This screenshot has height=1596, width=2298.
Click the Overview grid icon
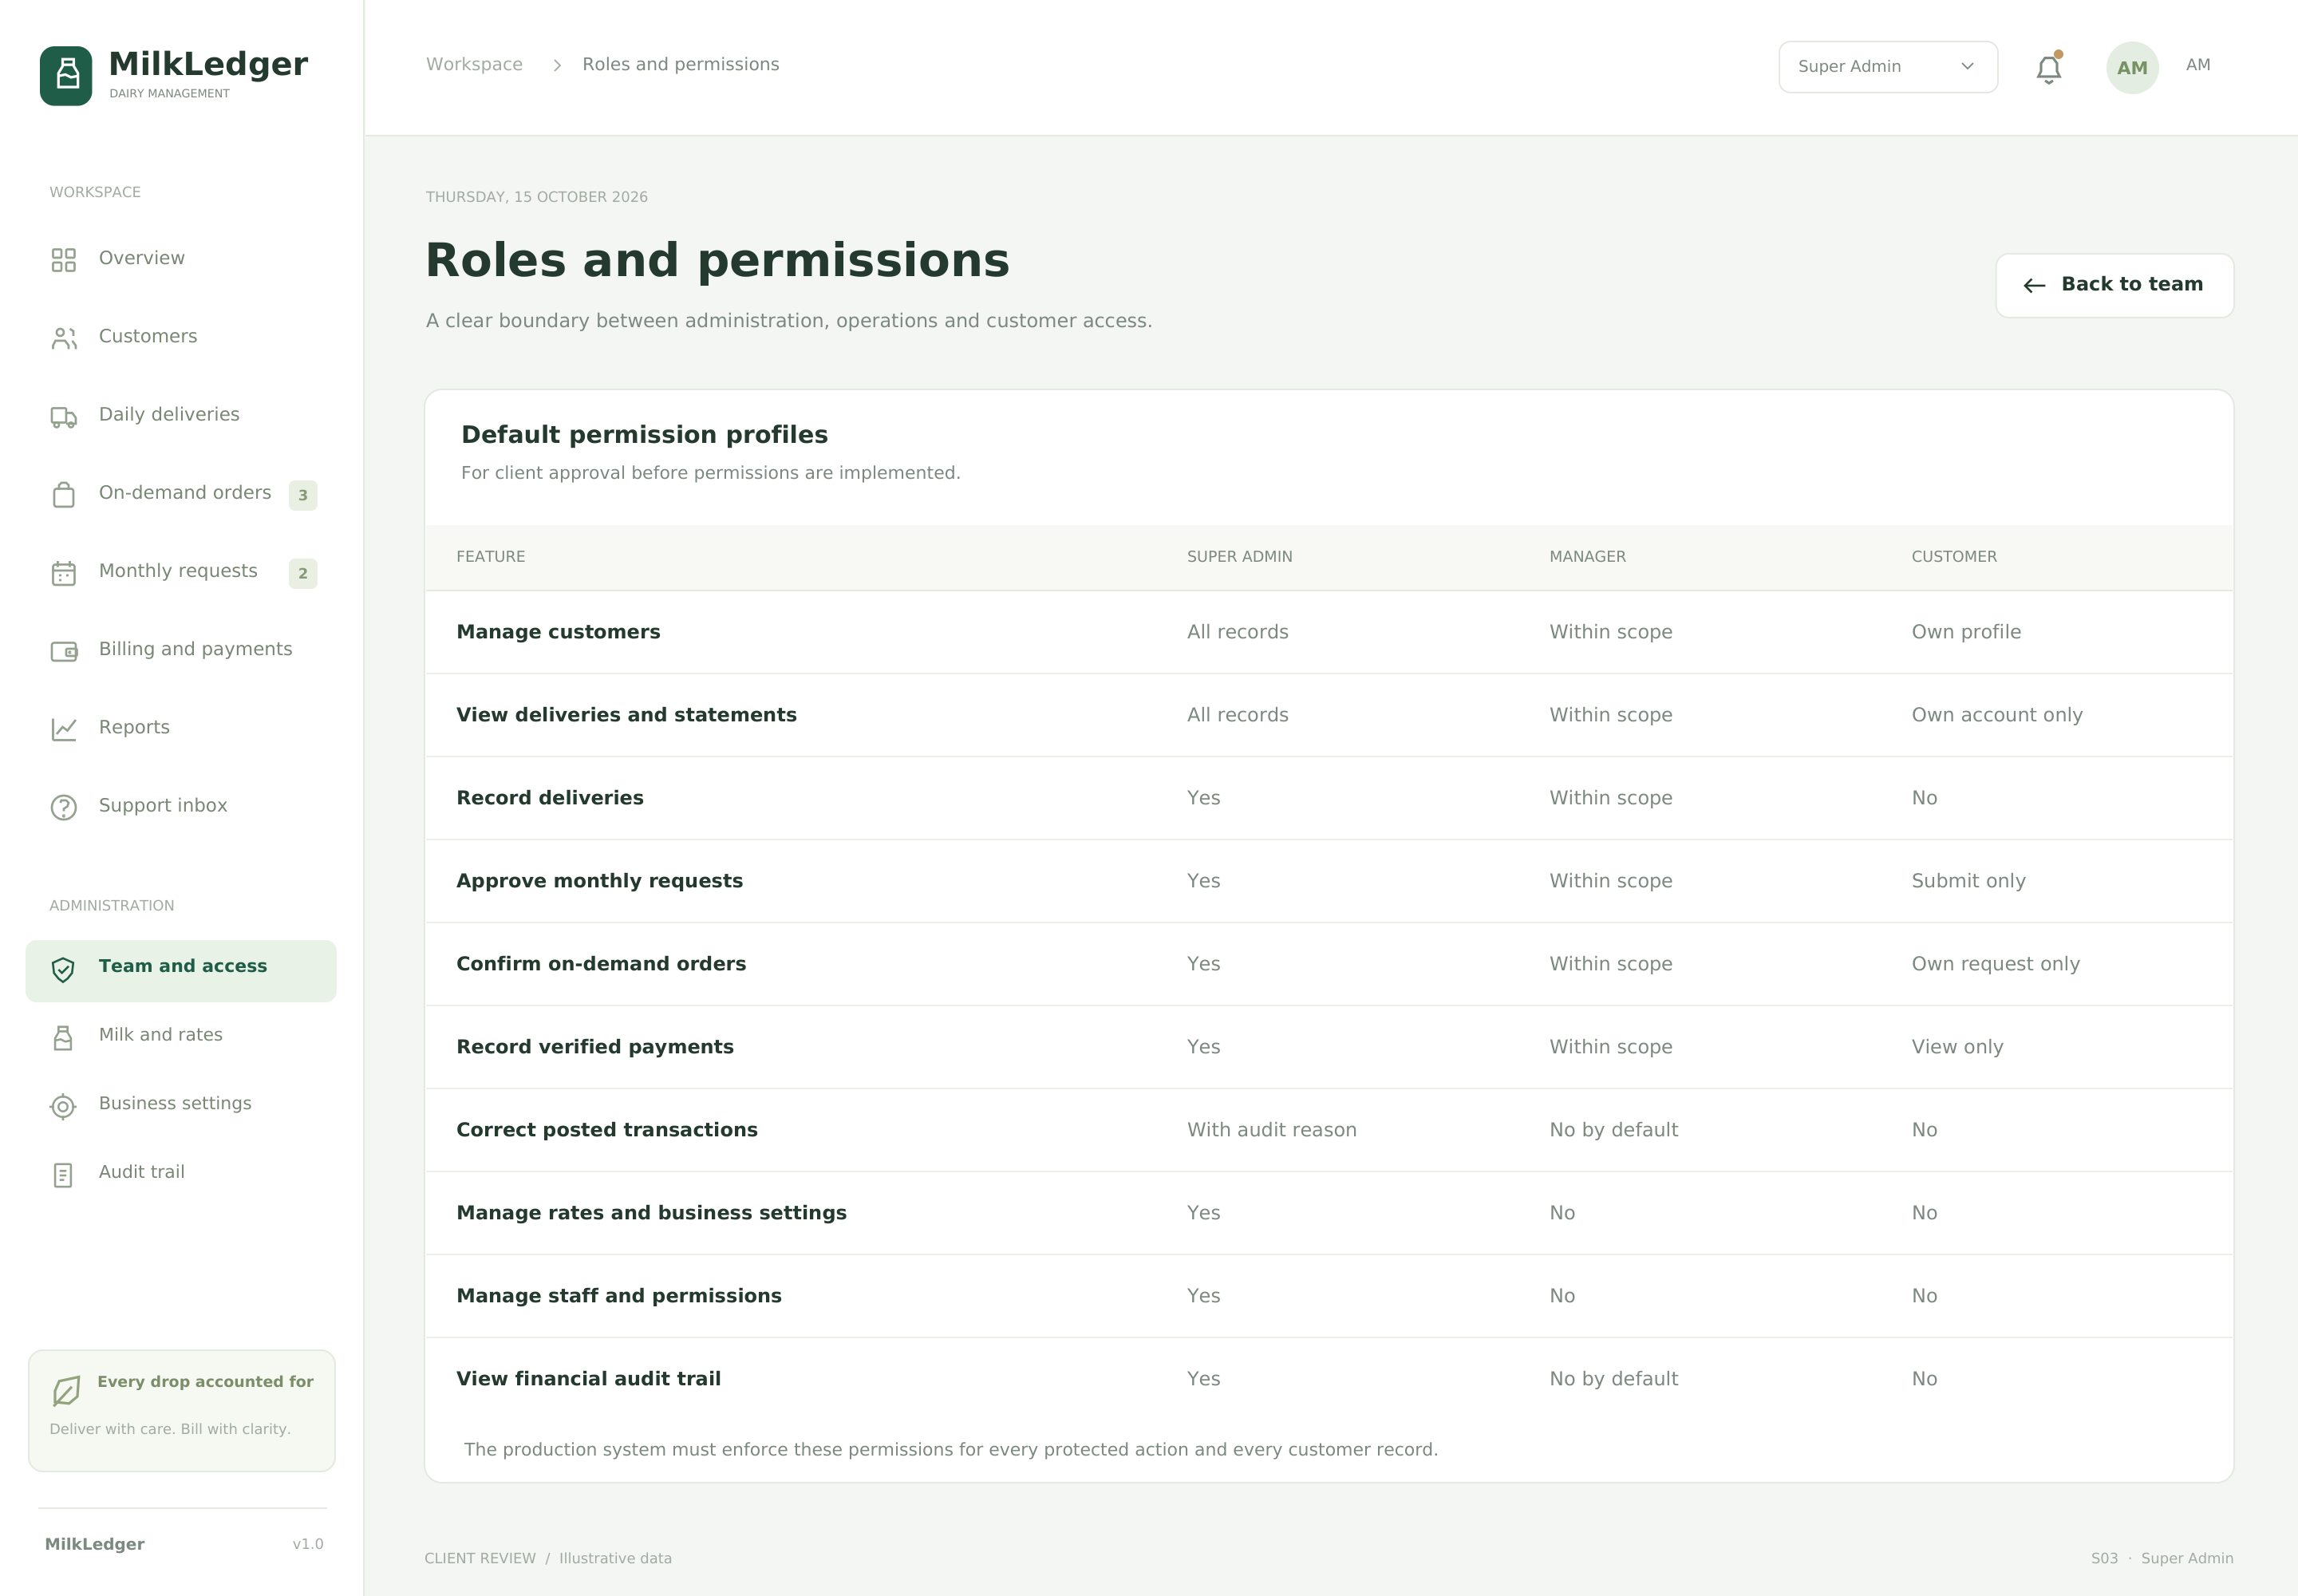64,260
